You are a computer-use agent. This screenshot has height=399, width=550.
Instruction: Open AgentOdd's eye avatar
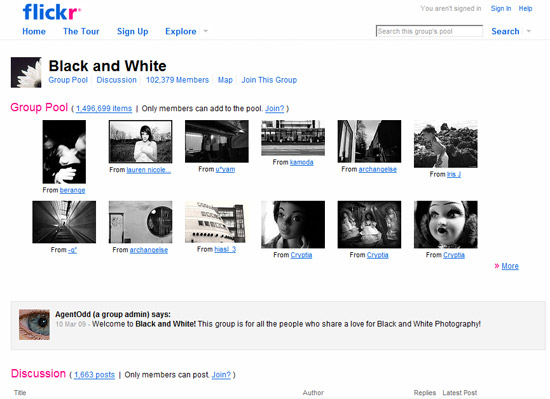point(34,325)
